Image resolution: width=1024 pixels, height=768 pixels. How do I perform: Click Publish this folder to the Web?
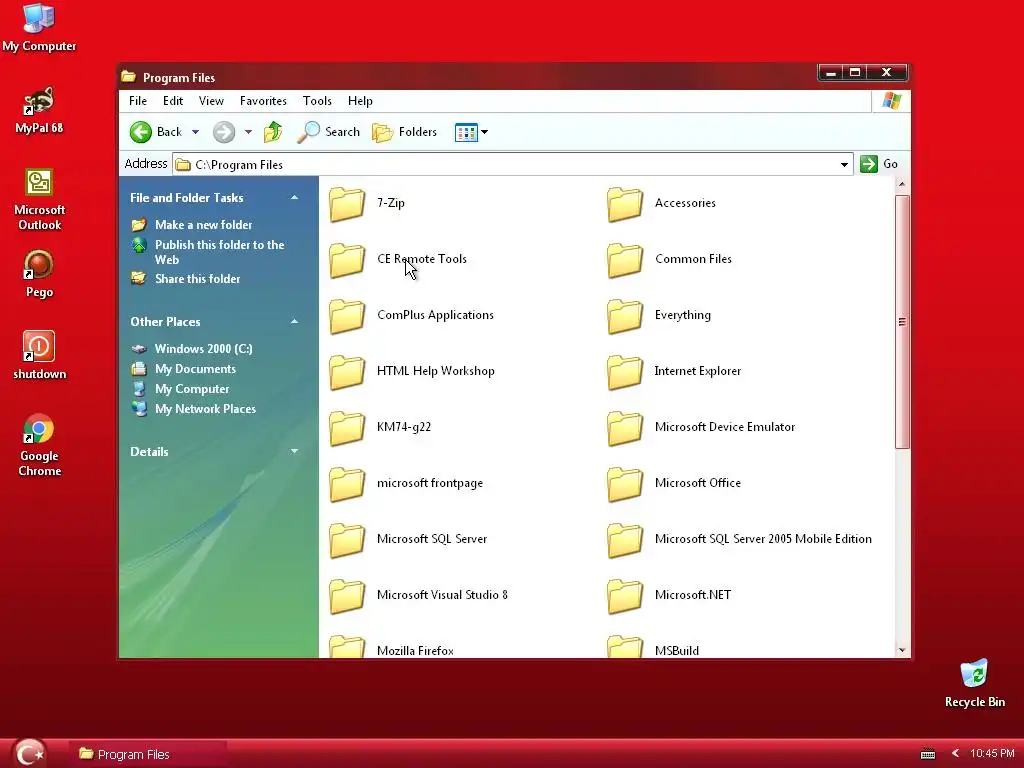pyautogui.click(x=219, y=252)
